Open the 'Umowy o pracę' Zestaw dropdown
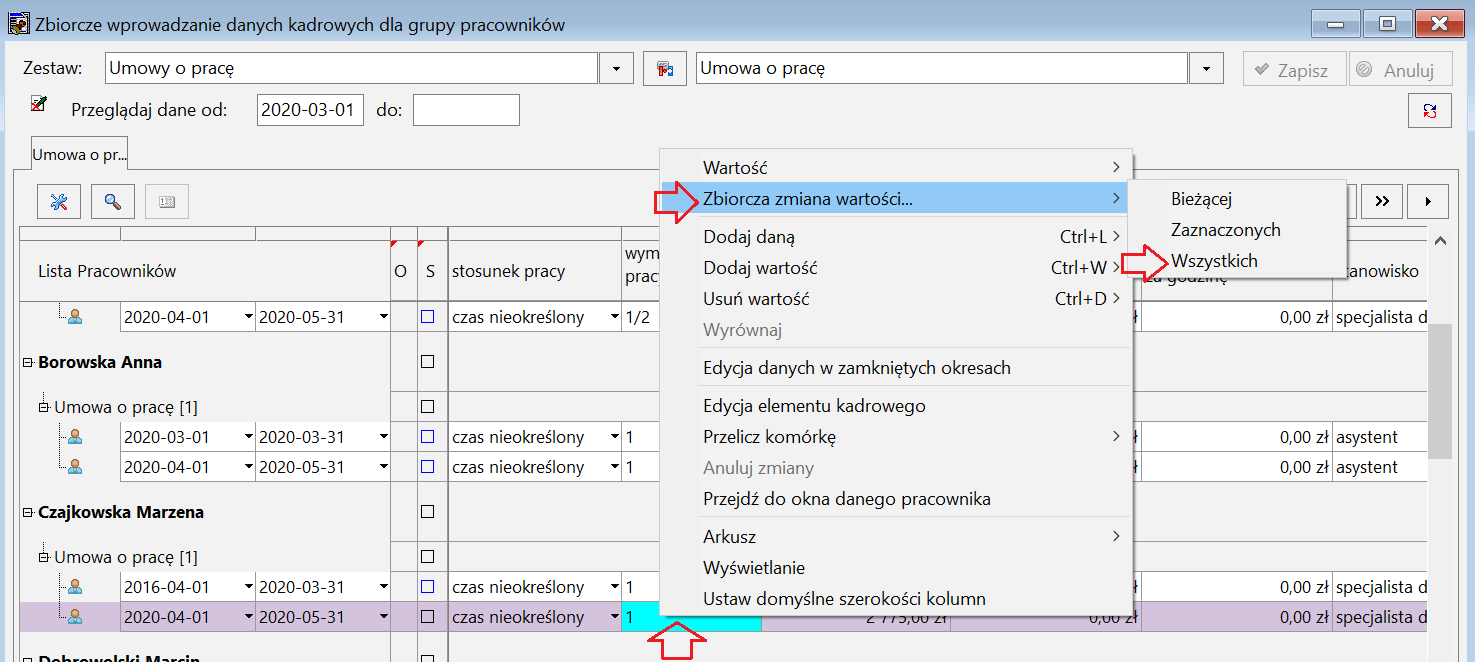 click(616, 69)
